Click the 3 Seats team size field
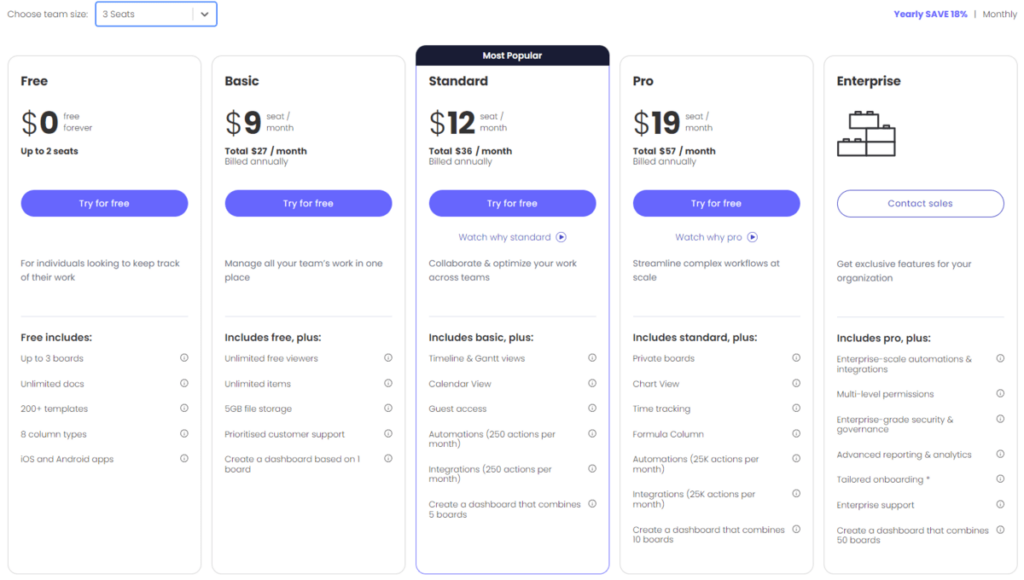1024x580 pixels. 156,14
